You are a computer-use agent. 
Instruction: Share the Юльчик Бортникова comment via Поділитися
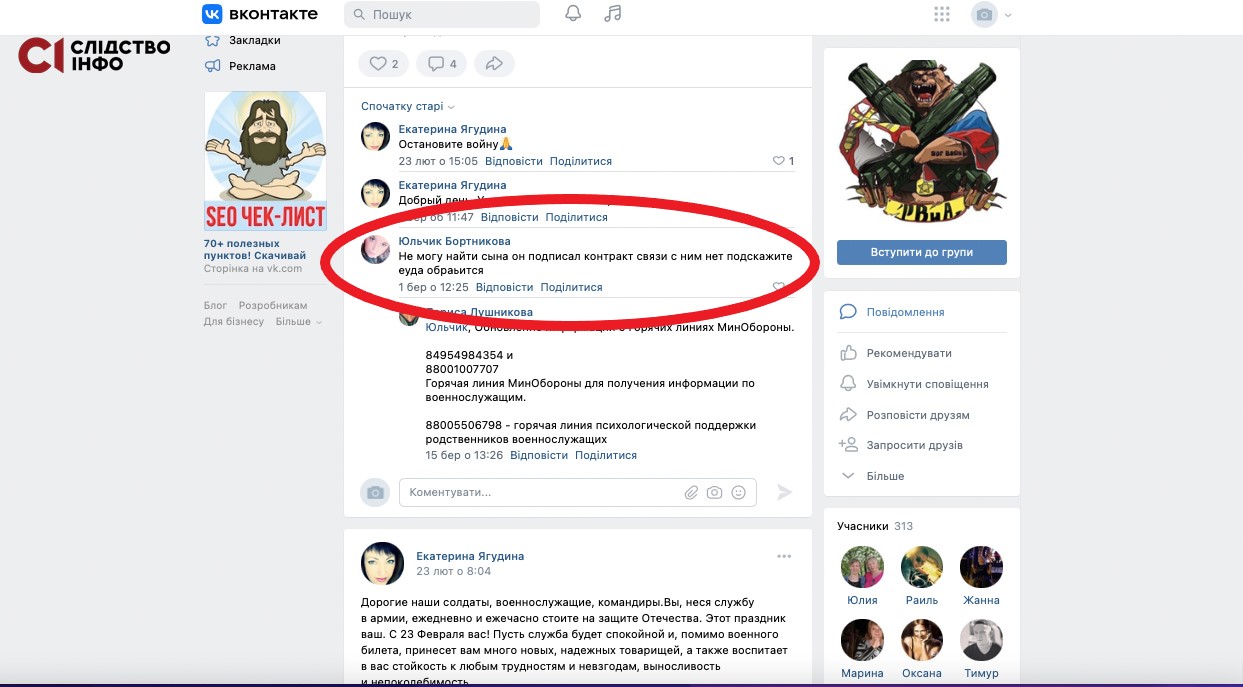point(572,287)
